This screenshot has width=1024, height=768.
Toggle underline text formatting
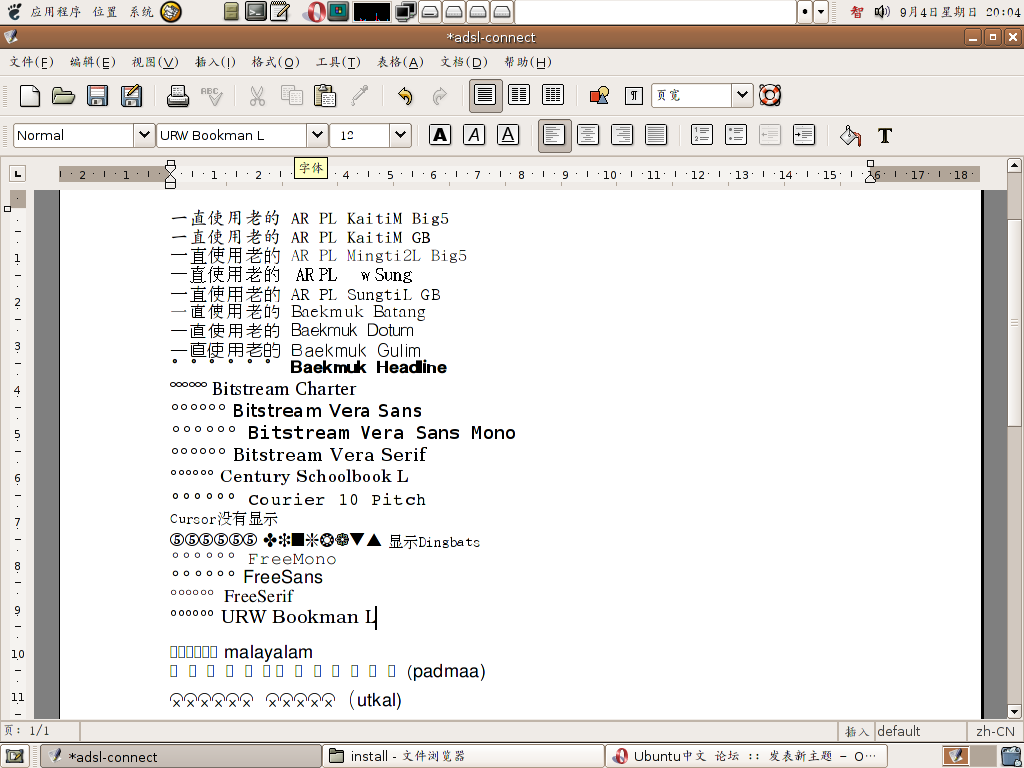tap(508, 135)
